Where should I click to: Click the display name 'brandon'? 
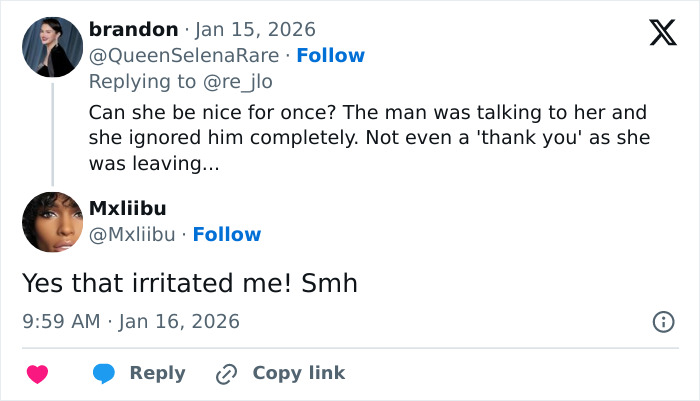133,29
